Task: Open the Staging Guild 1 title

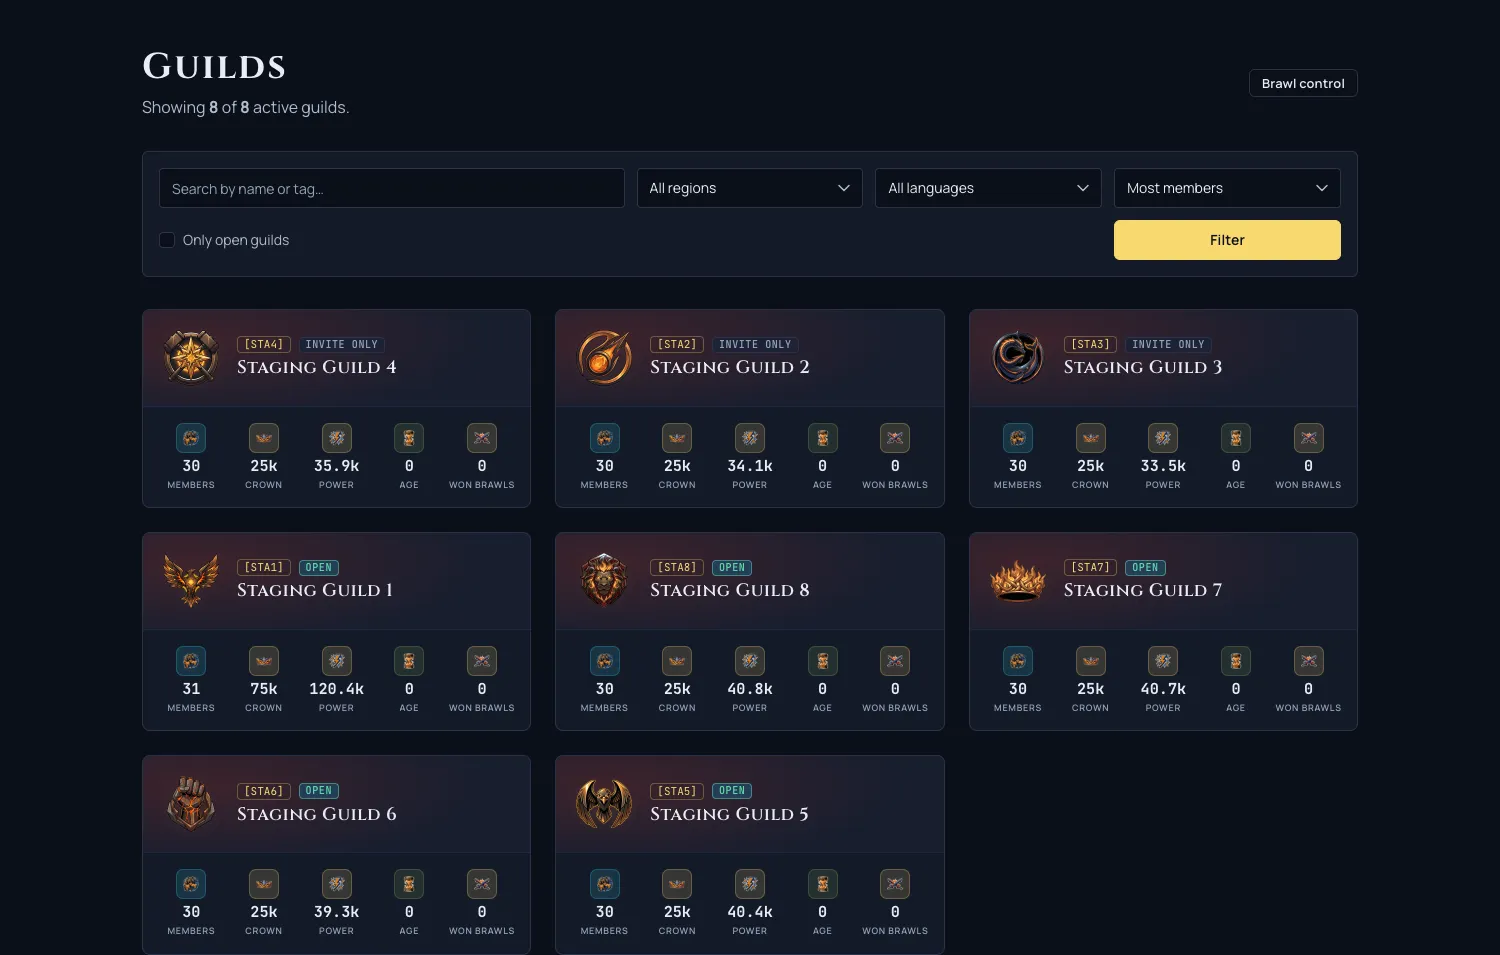Action: (315, 590)
